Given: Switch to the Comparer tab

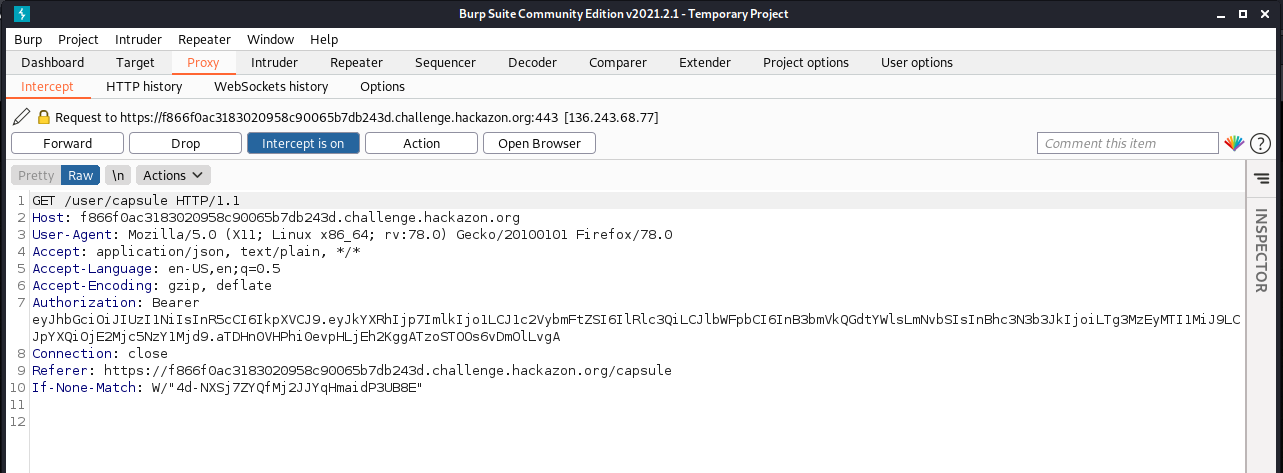Looking at the screenshot, I should pos(617,62).
